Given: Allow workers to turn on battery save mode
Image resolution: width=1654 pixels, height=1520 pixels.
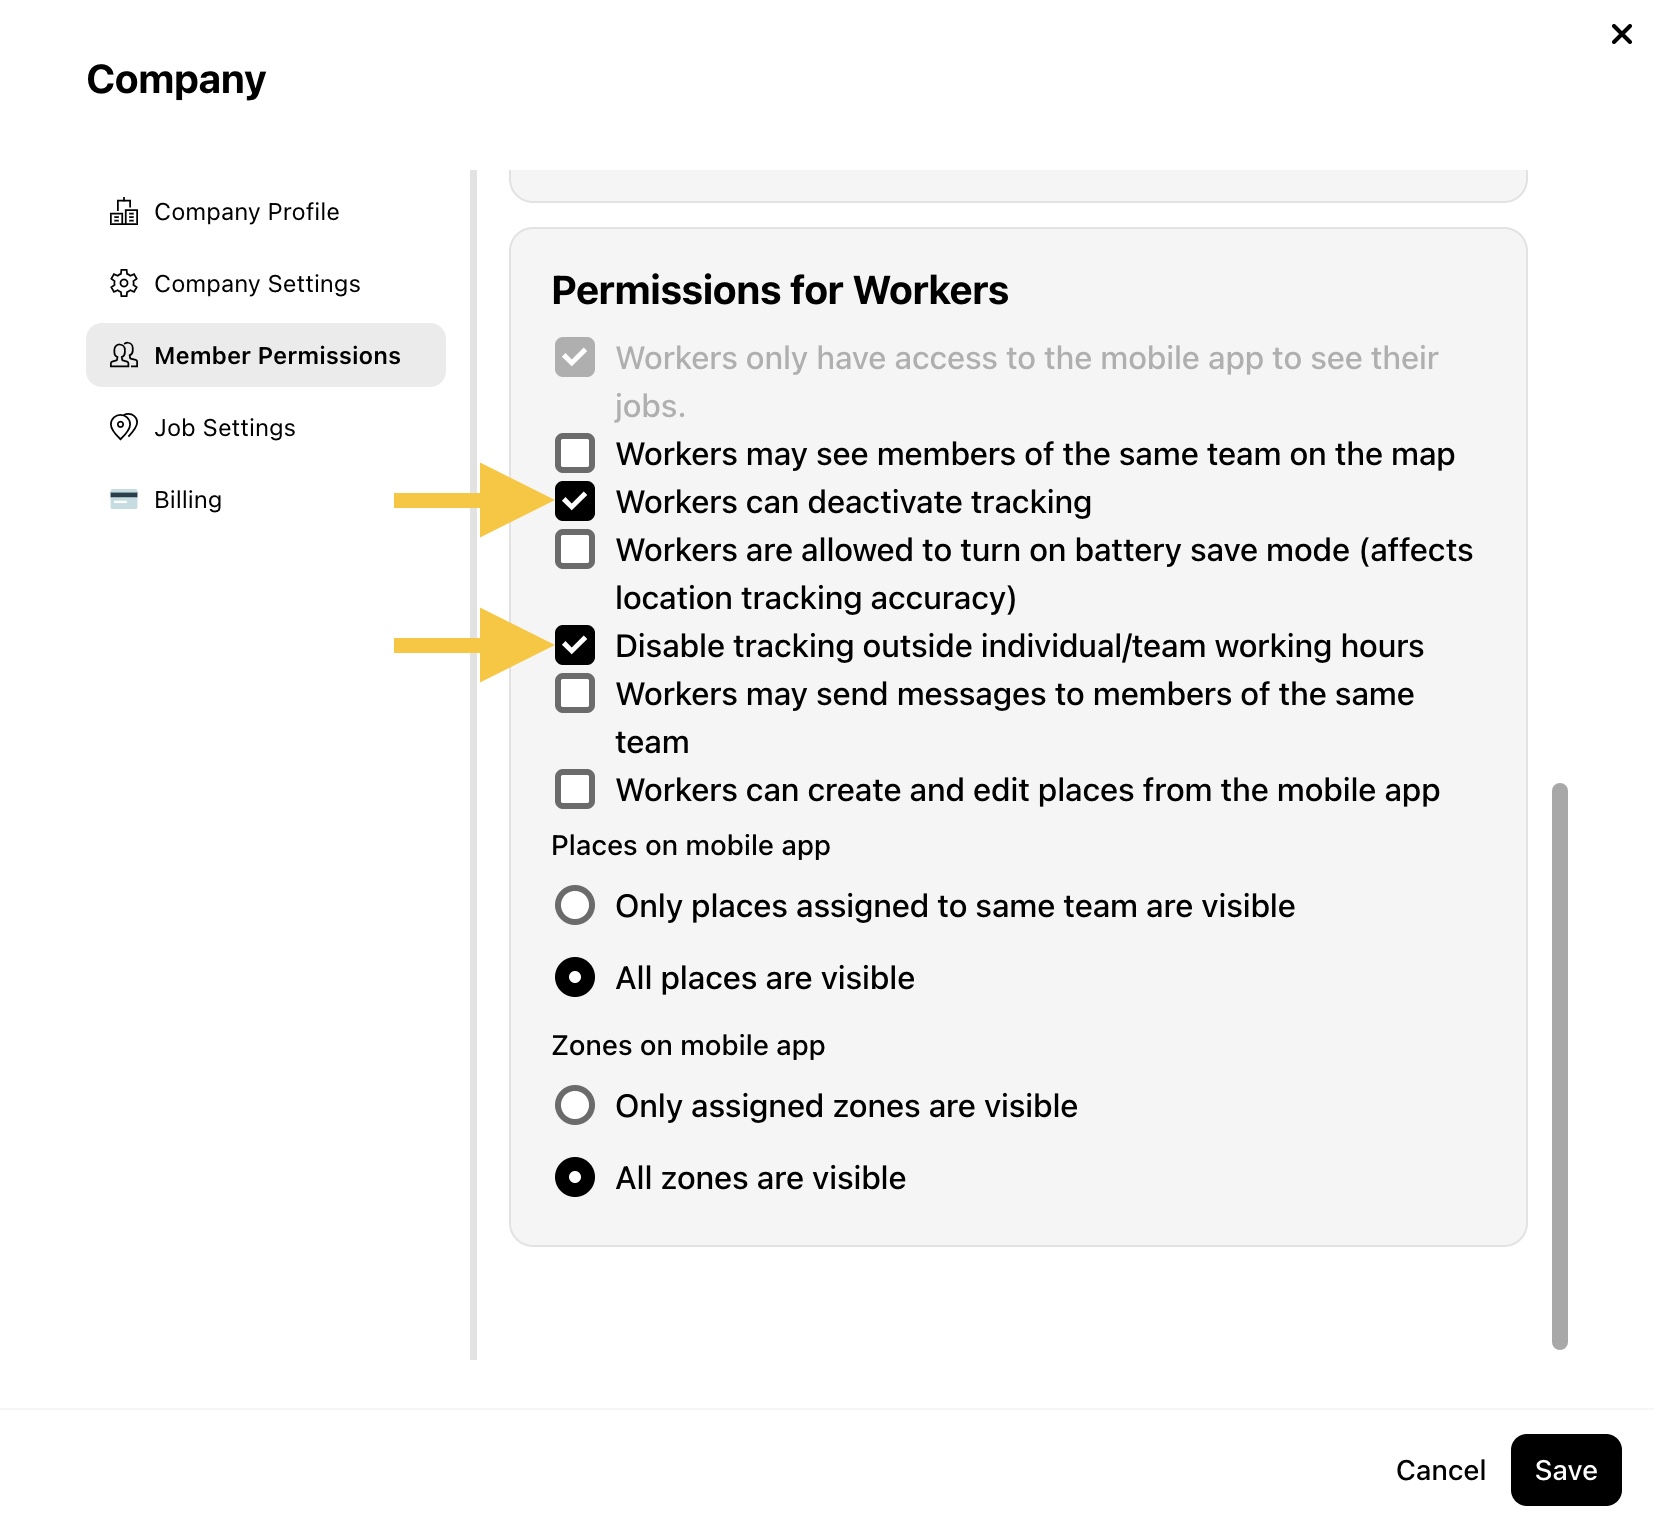Looking at the screenshot, I should 575,549.
